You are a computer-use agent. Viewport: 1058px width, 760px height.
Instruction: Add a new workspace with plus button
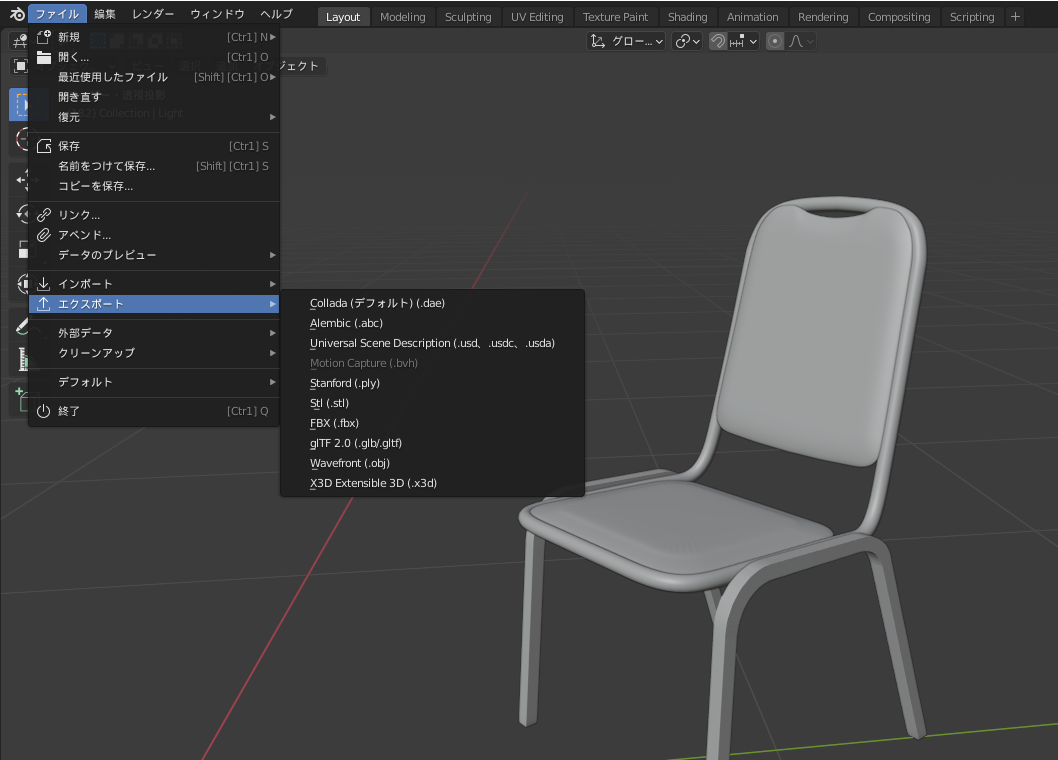coord(1015,17)
